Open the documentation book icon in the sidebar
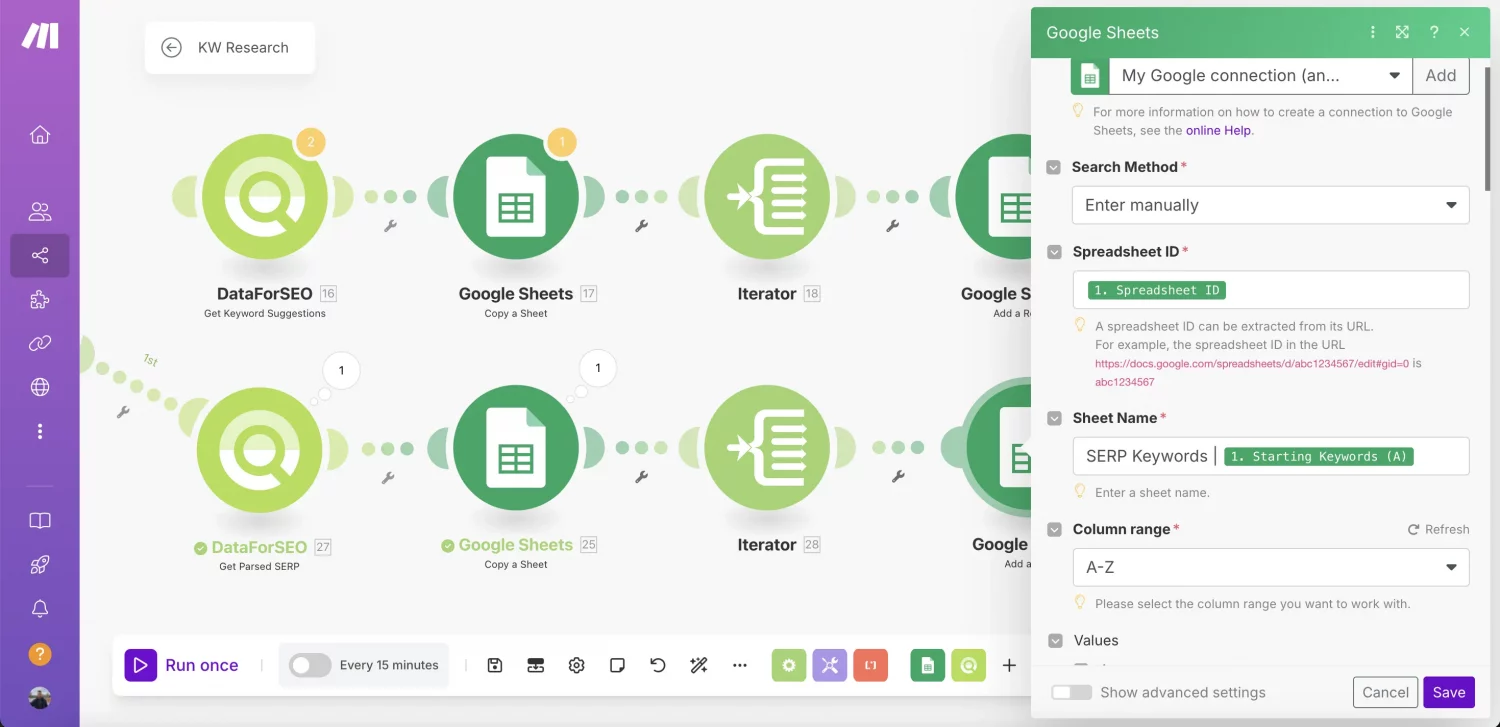The height and width of the screenshot is (727, 1500). [40, 521]
